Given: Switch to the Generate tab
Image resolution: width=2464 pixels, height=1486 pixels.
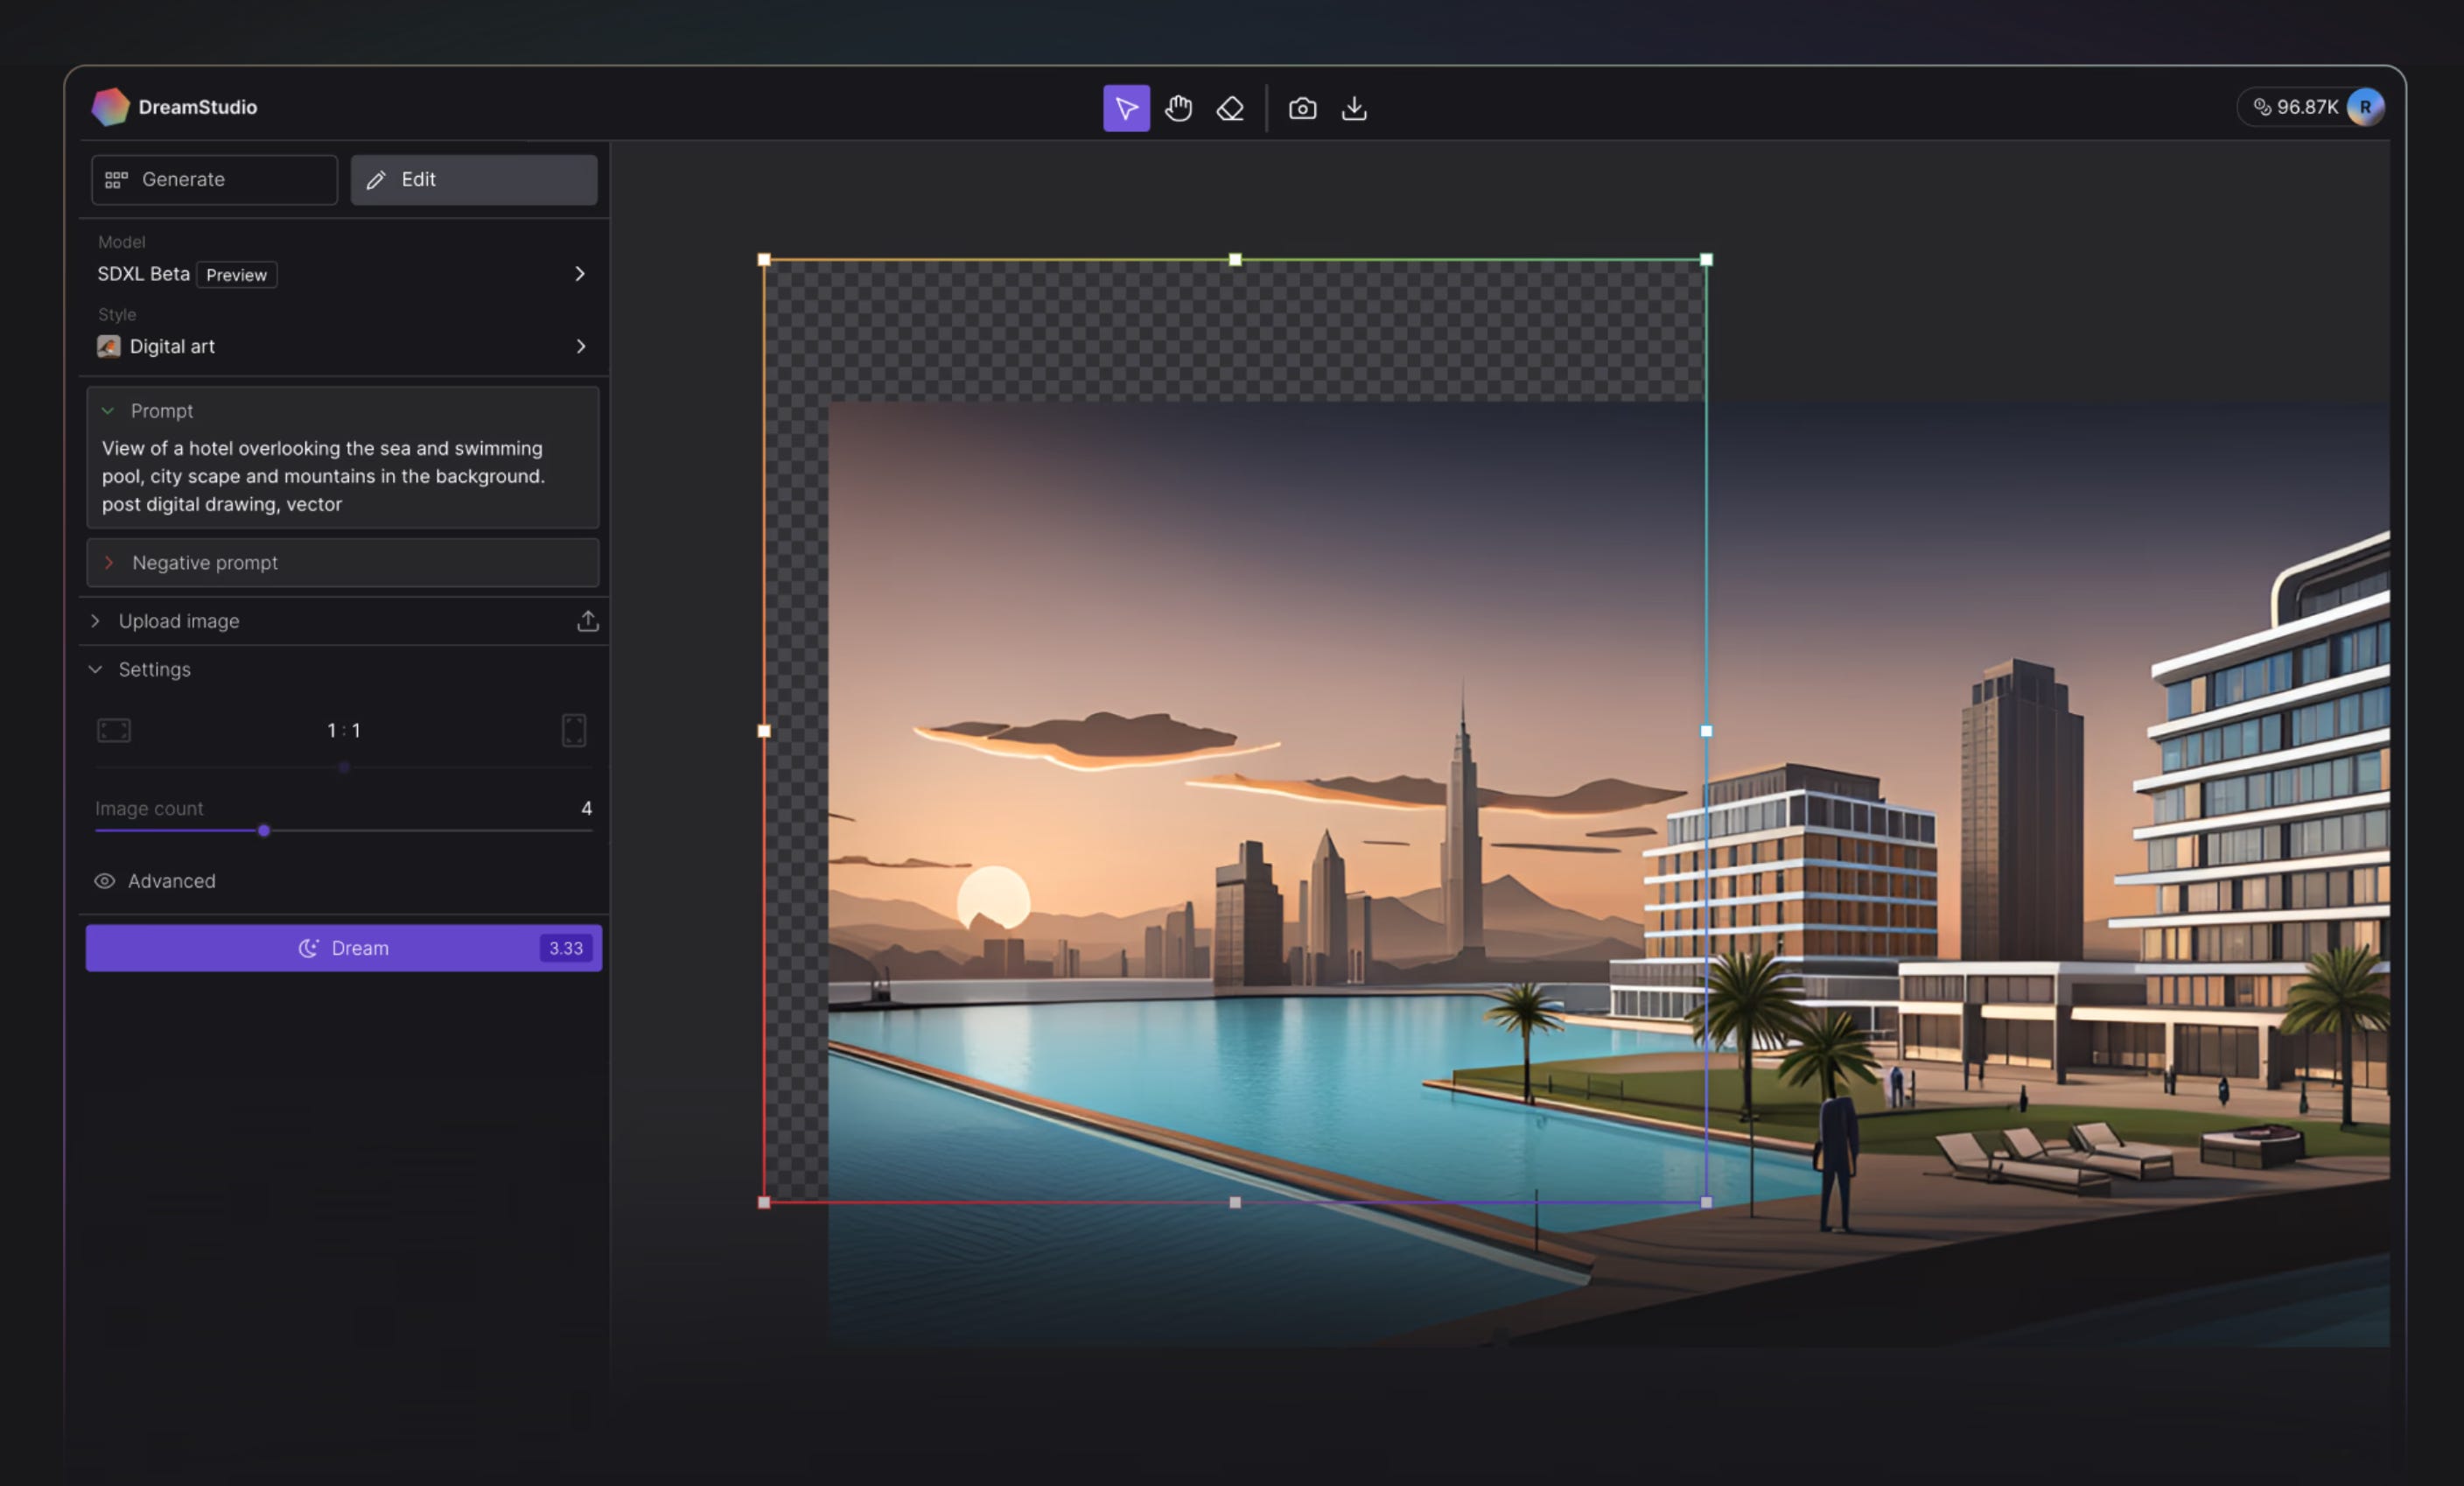Looking at the screenshot, I should click(214, 180).
